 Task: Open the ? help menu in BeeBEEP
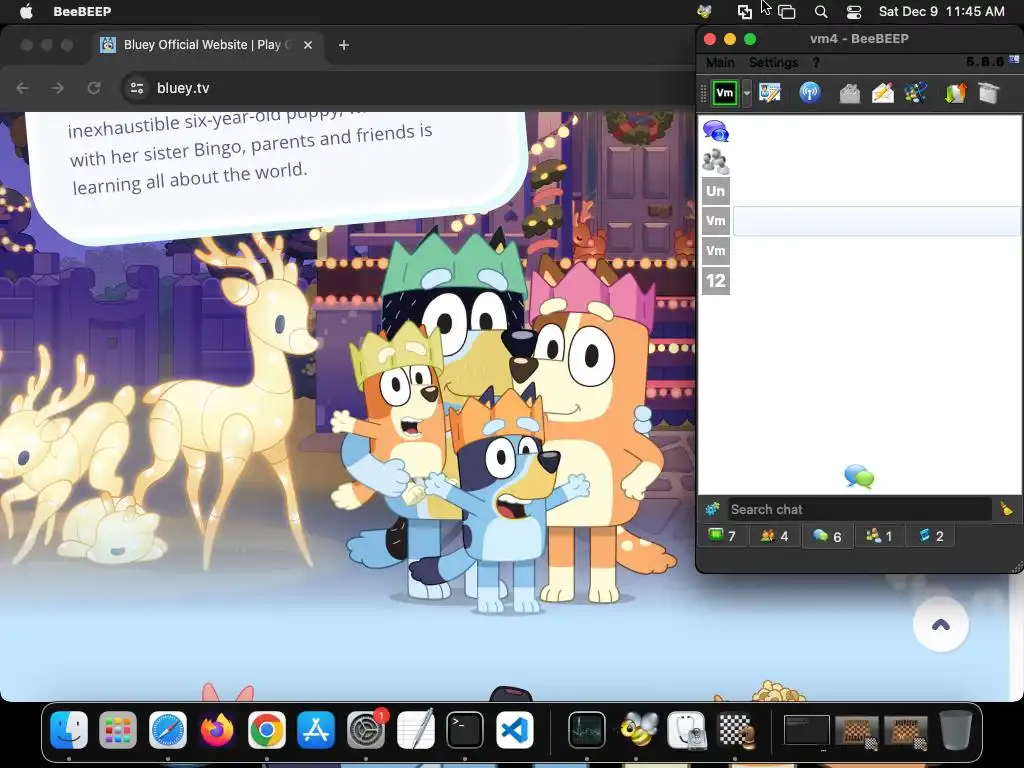[x=816, y=62]
